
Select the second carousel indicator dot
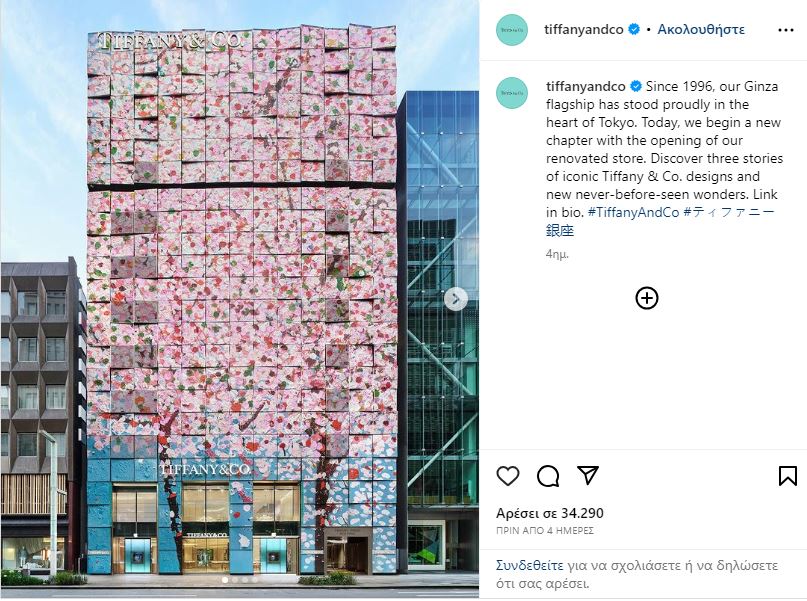235,580
